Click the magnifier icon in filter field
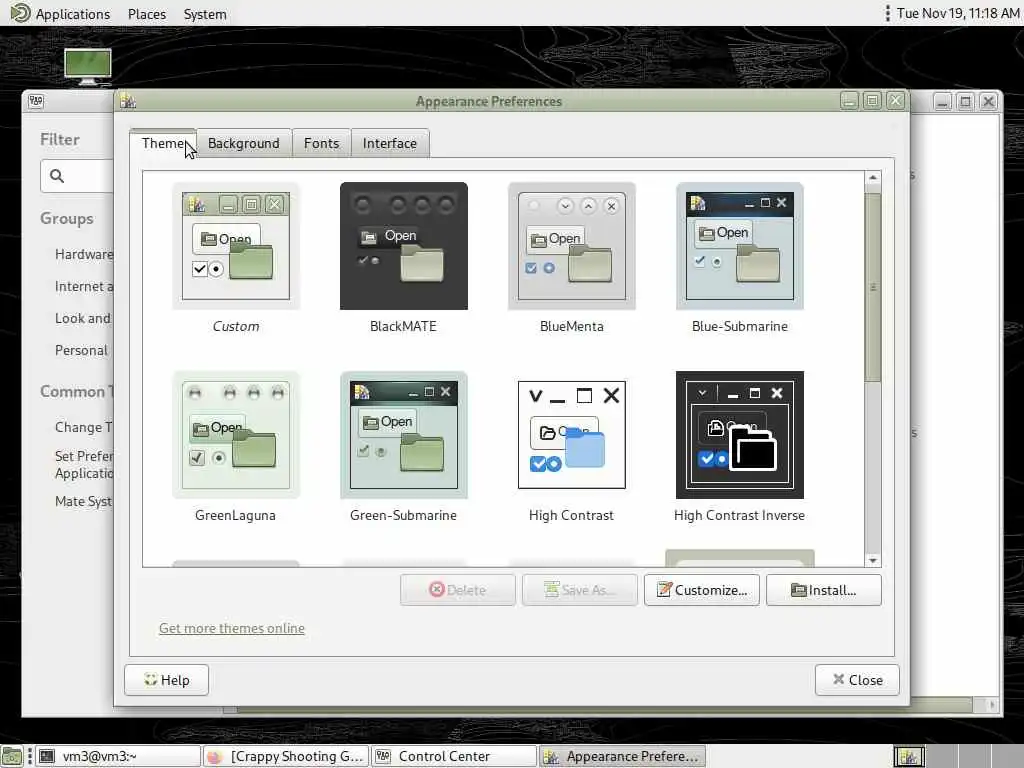Viewport: 1024px width, 768px height. click(57, 176)
